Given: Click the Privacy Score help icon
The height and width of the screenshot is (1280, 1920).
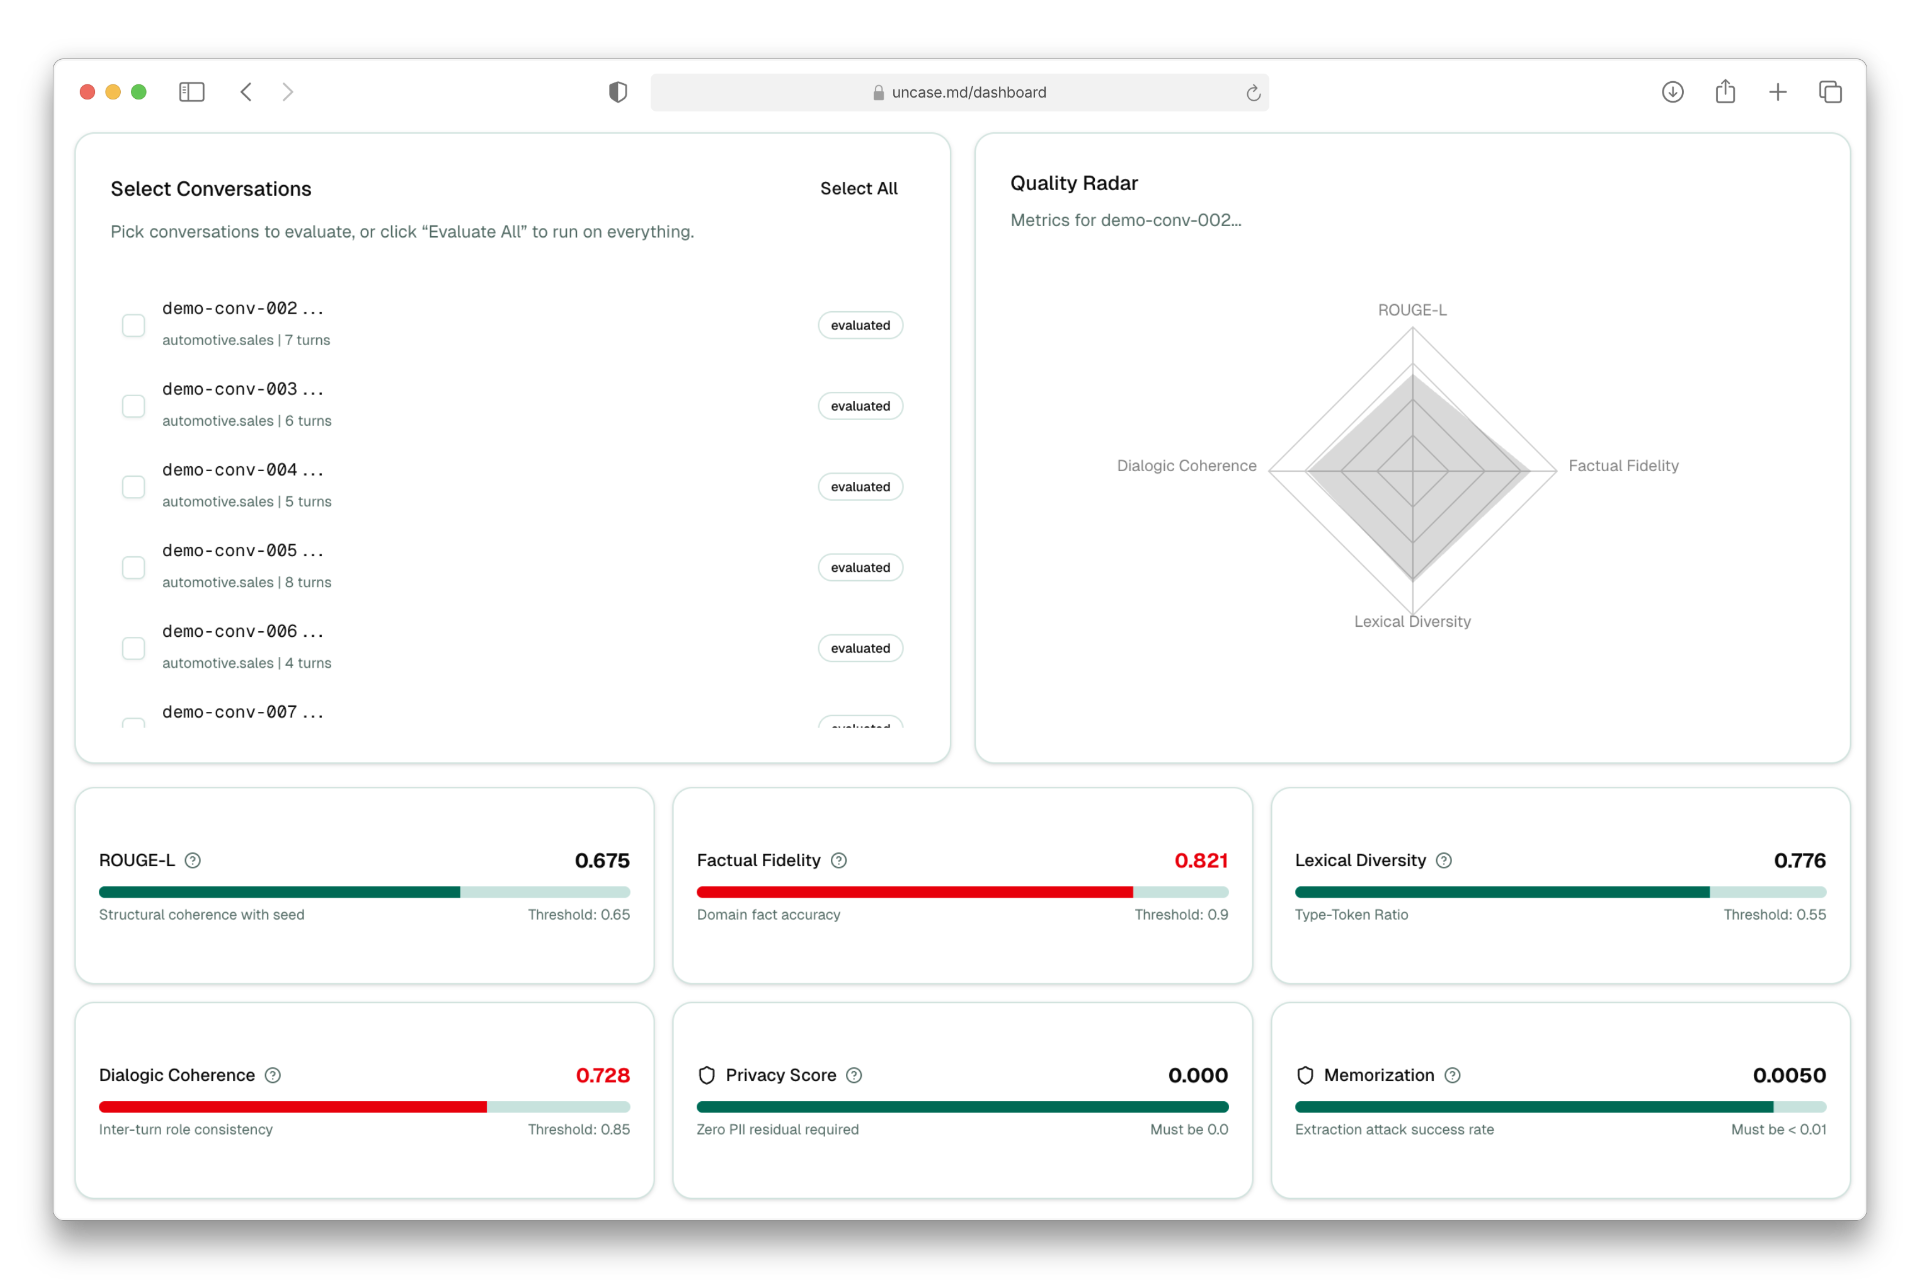Looking at the screenshot, I should tap(854, 1075).
